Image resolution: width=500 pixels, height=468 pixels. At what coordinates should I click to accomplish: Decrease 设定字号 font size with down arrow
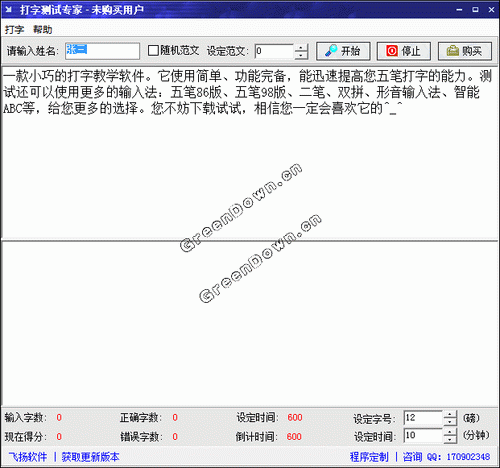[450, 421]
